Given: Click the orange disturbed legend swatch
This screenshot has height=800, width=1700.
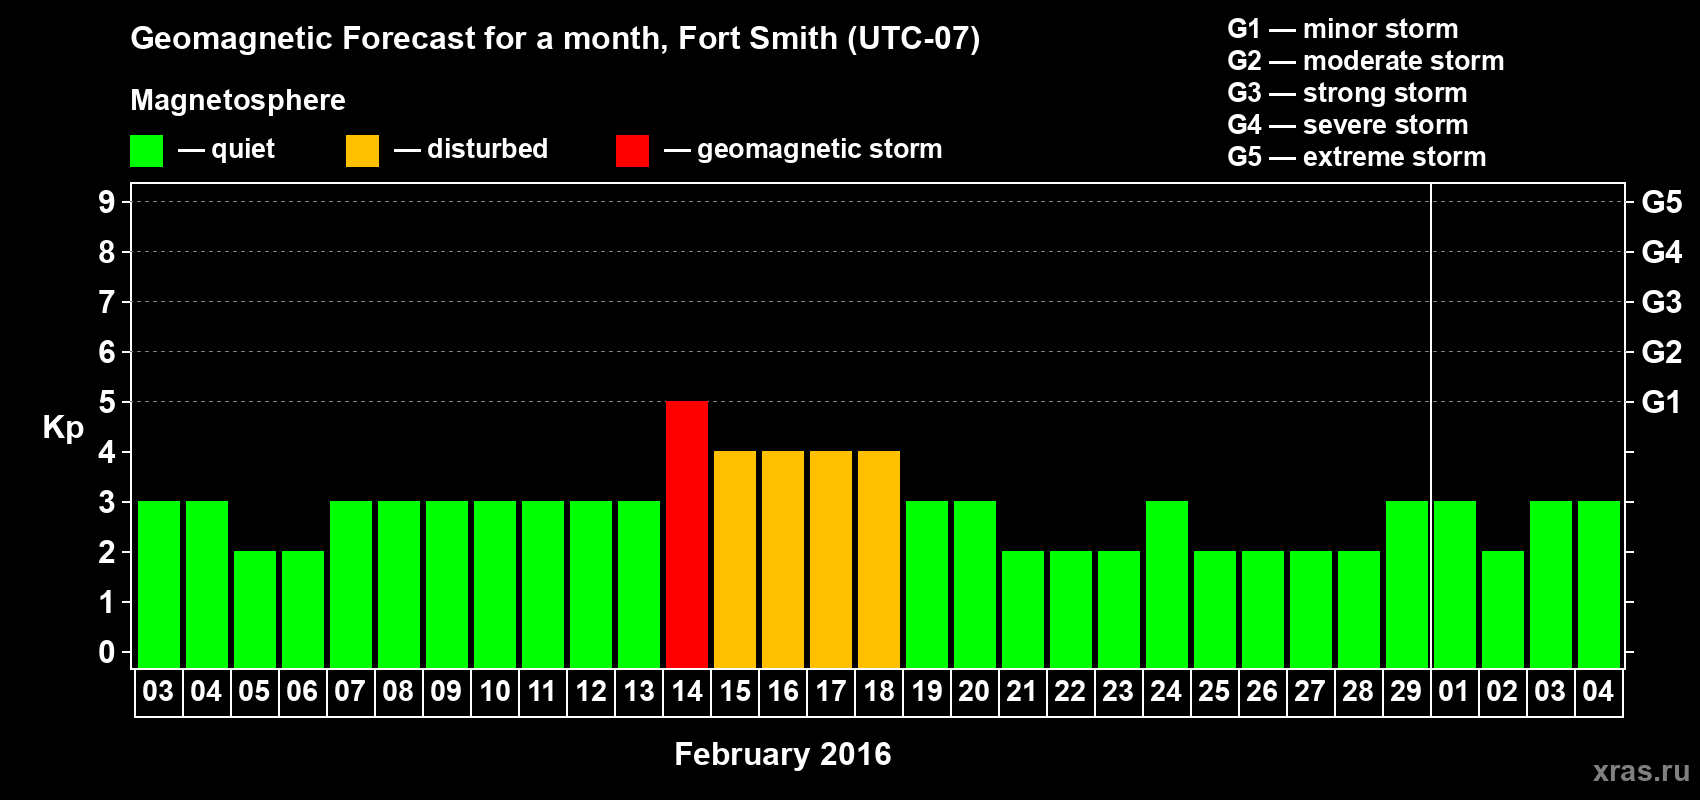Looking at the screenshot, I should (x=362, y=151).
